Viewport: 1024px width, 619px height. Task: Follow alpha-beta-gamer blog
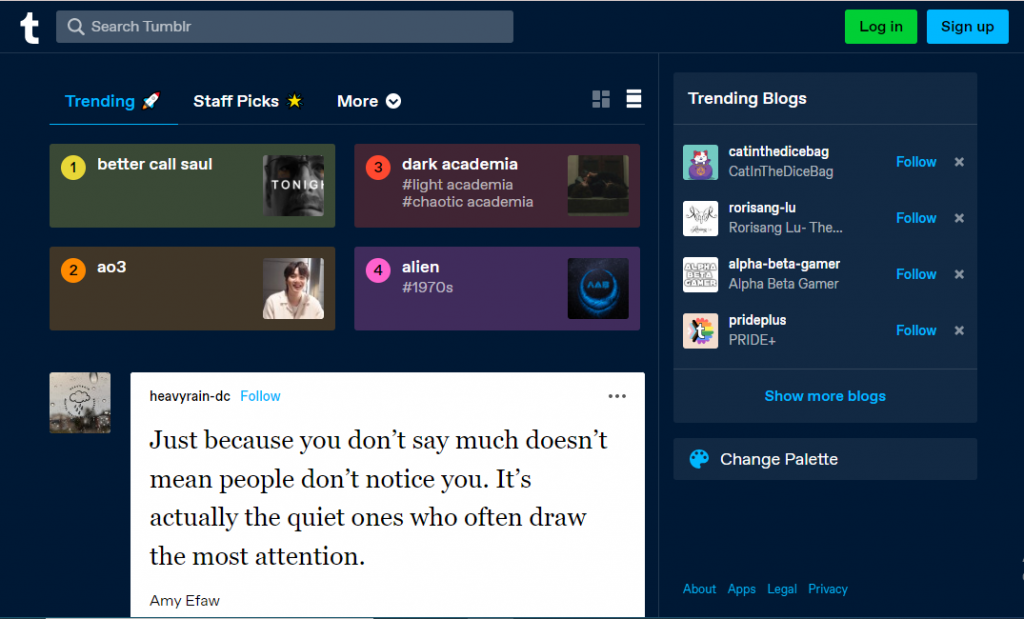[x=916, y=274]
